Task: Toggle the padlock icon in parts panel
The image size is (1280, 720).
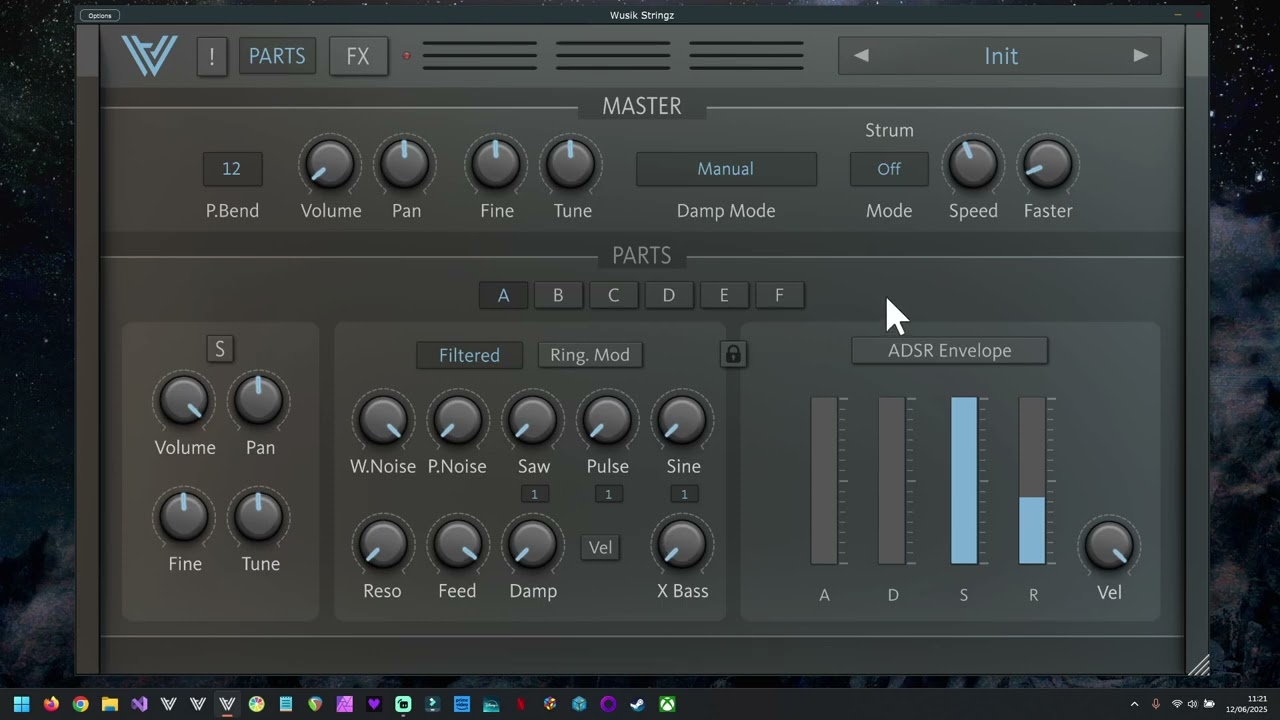Action: [733, 354]
